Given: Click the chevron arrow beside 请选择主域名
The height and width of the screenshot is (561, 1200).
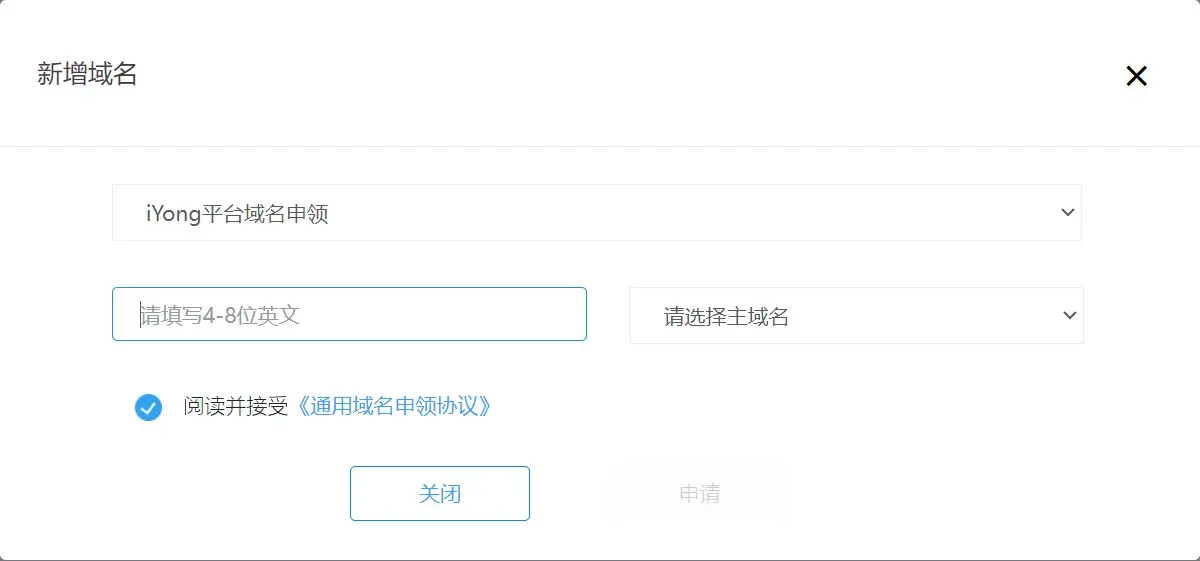Looking at the screenshot, I should (1069, 316).
